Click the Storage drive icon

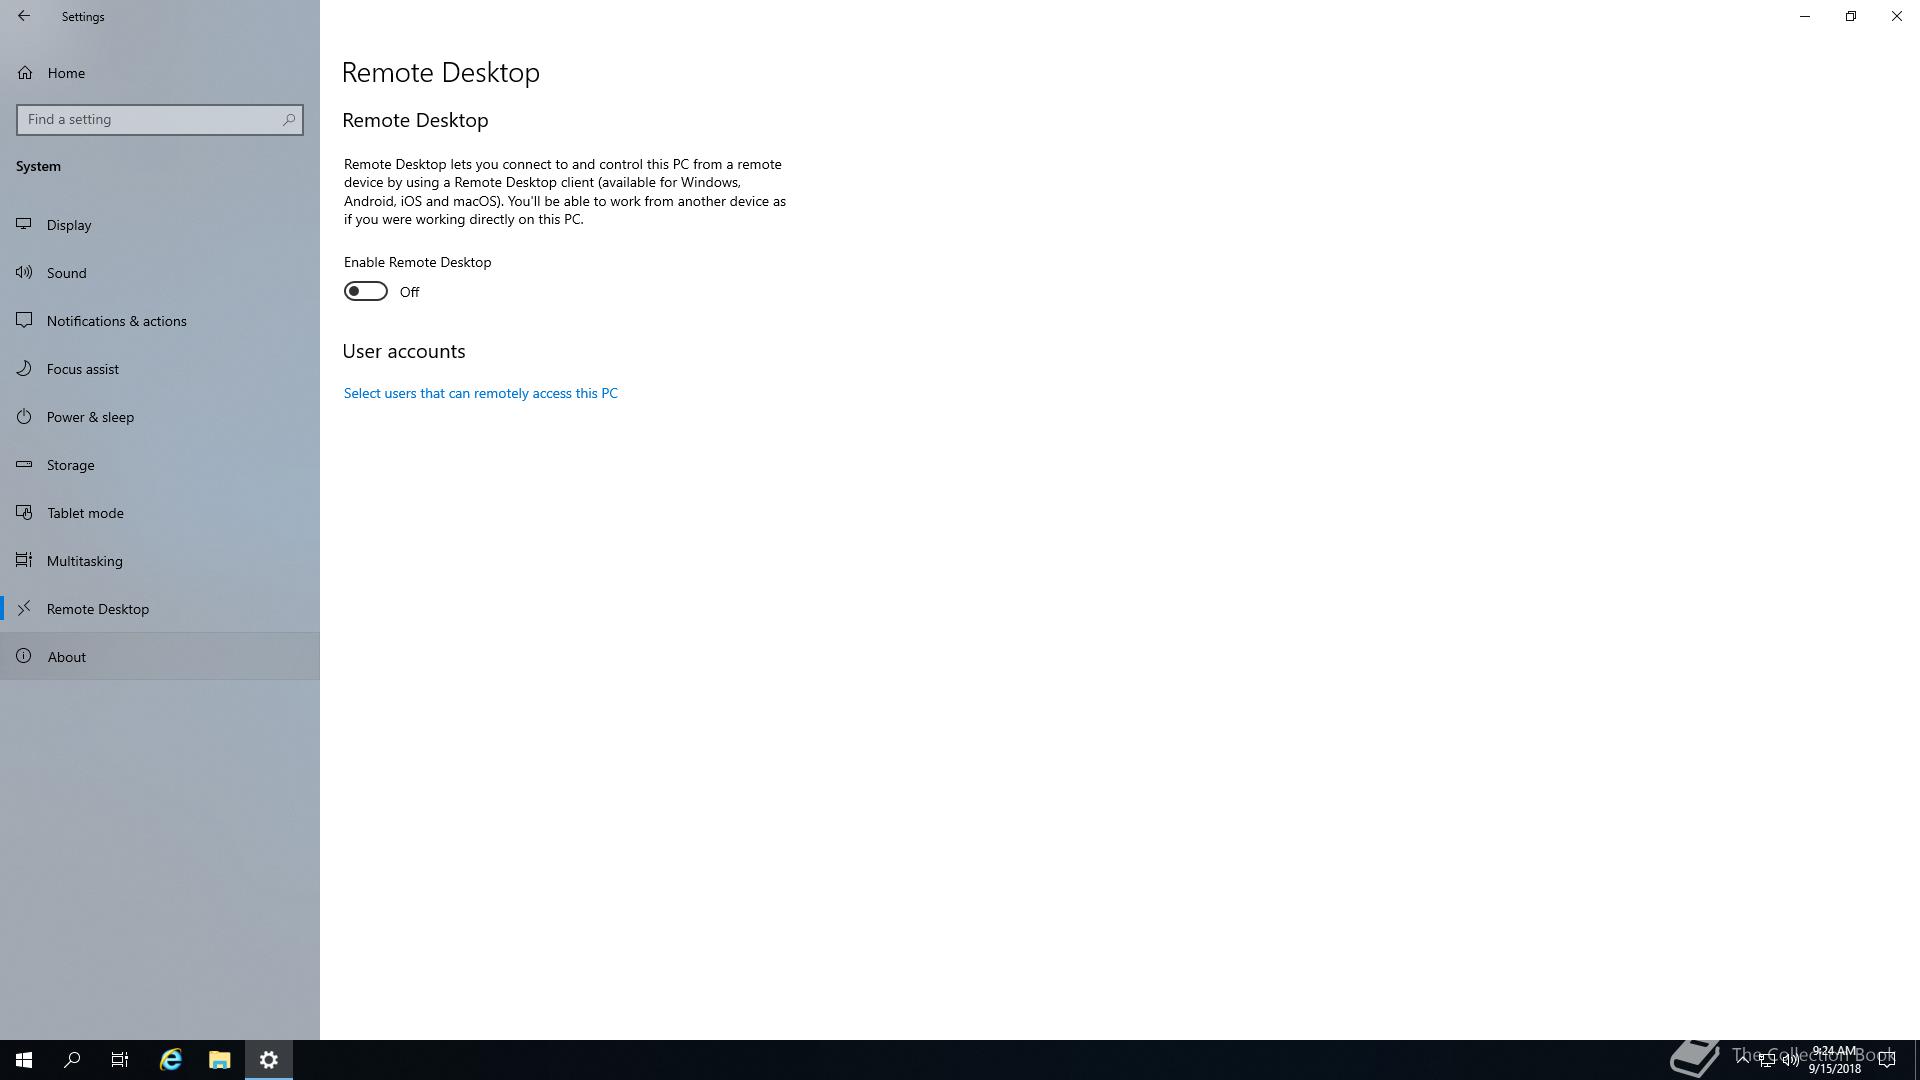(24, 464)
